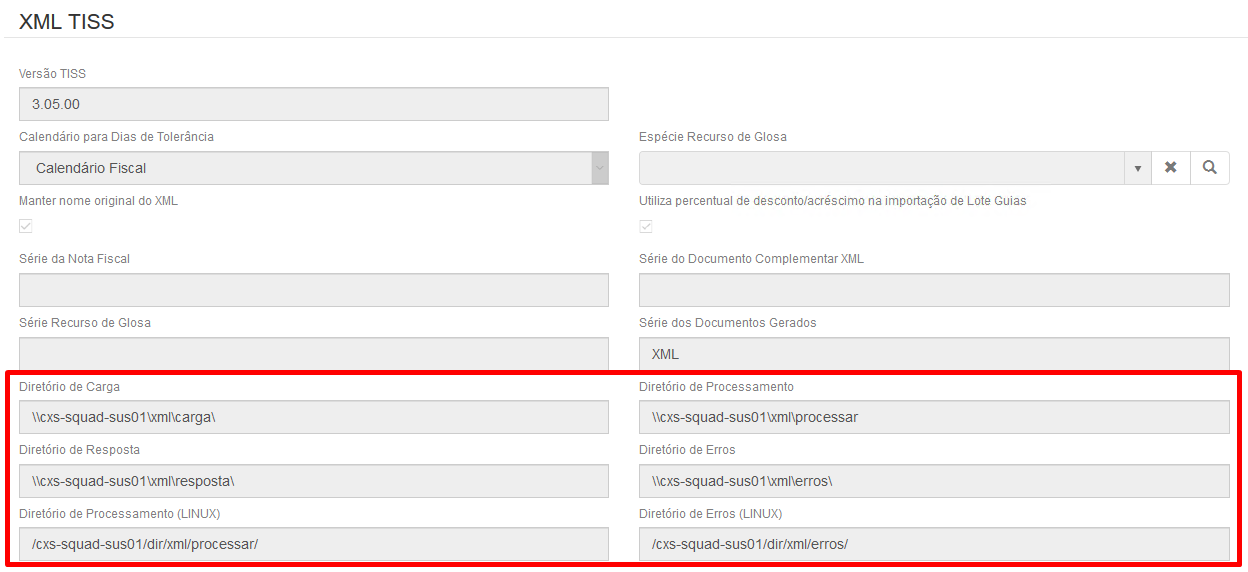Click Diretório de Erros (LINUX) field

point(934,544)
